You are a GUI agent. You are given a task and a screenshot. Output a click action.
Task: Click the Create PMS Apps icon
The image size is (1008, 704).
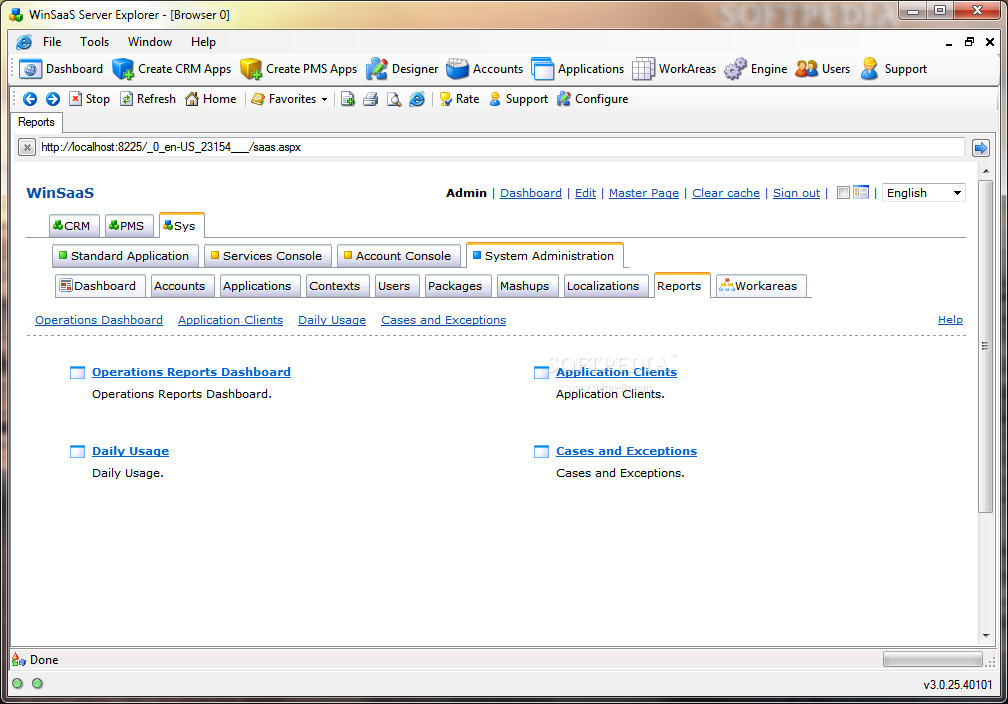[251, 69]
